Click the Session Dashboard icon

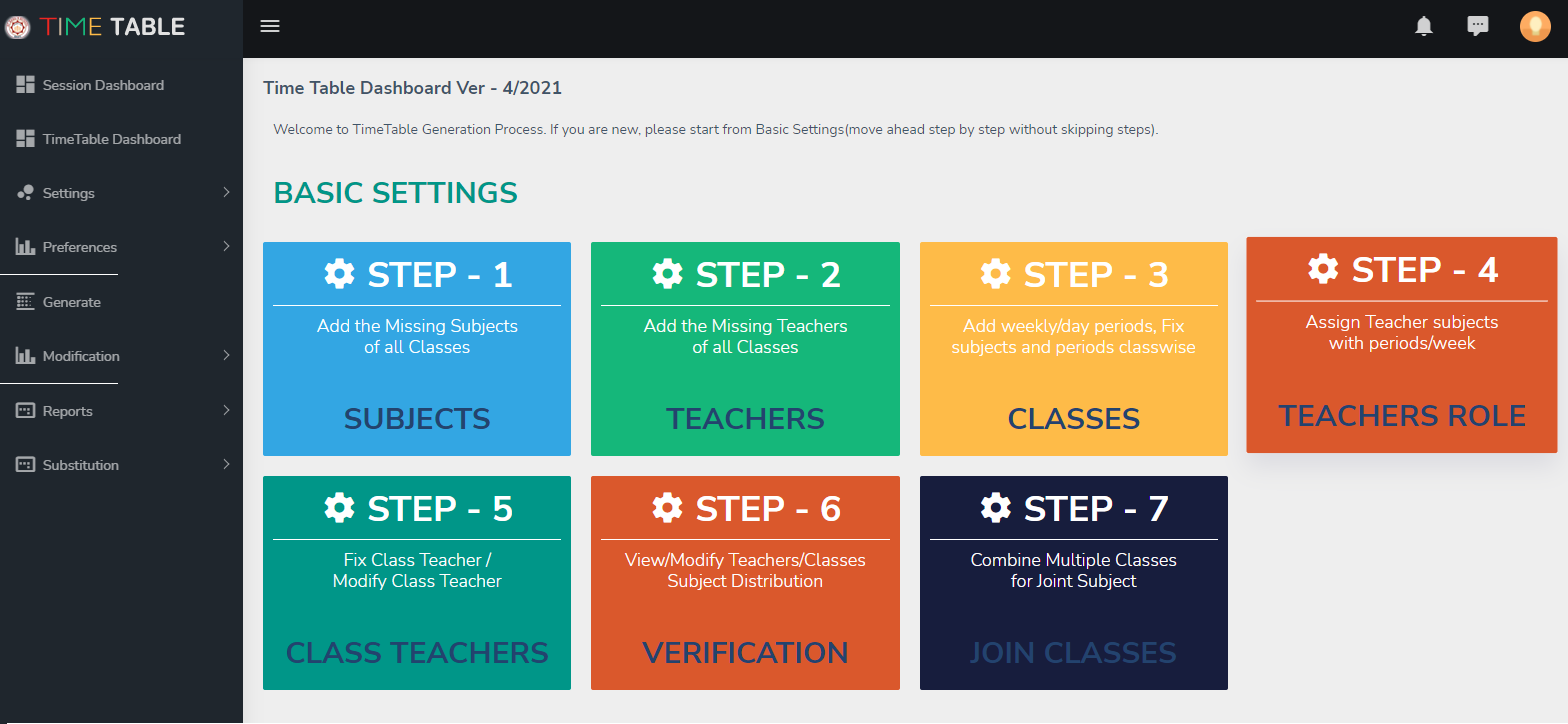click(x=26, y=85)
